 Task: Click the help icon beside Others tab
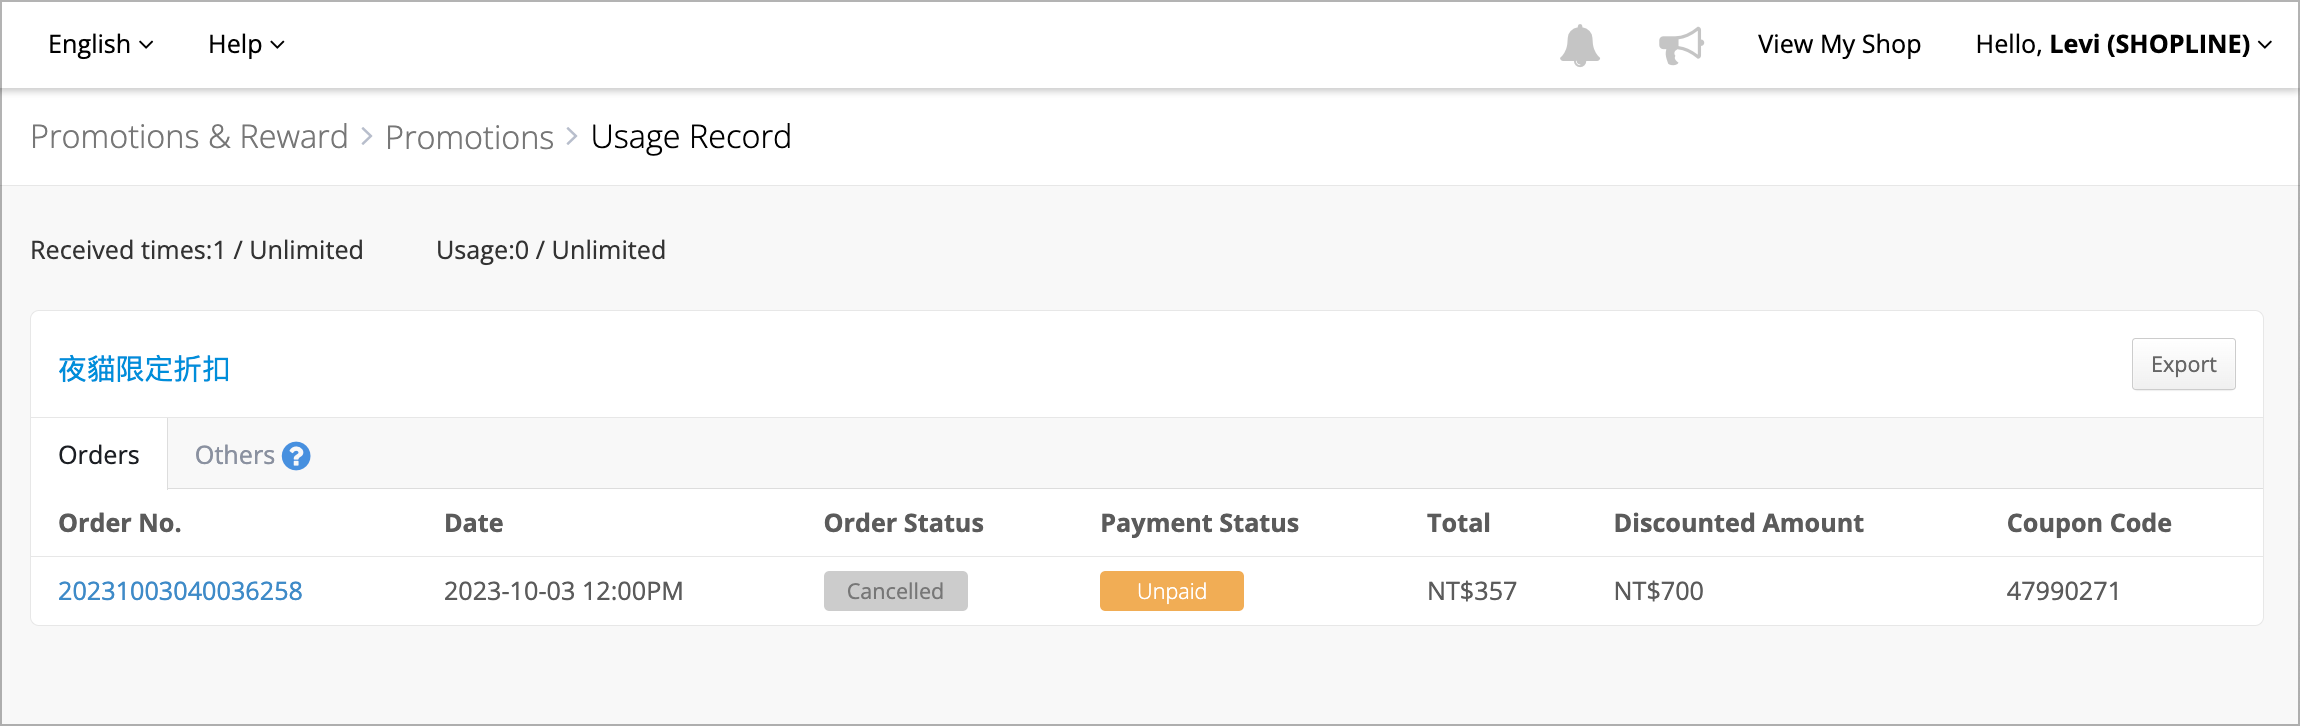point(296,456)
